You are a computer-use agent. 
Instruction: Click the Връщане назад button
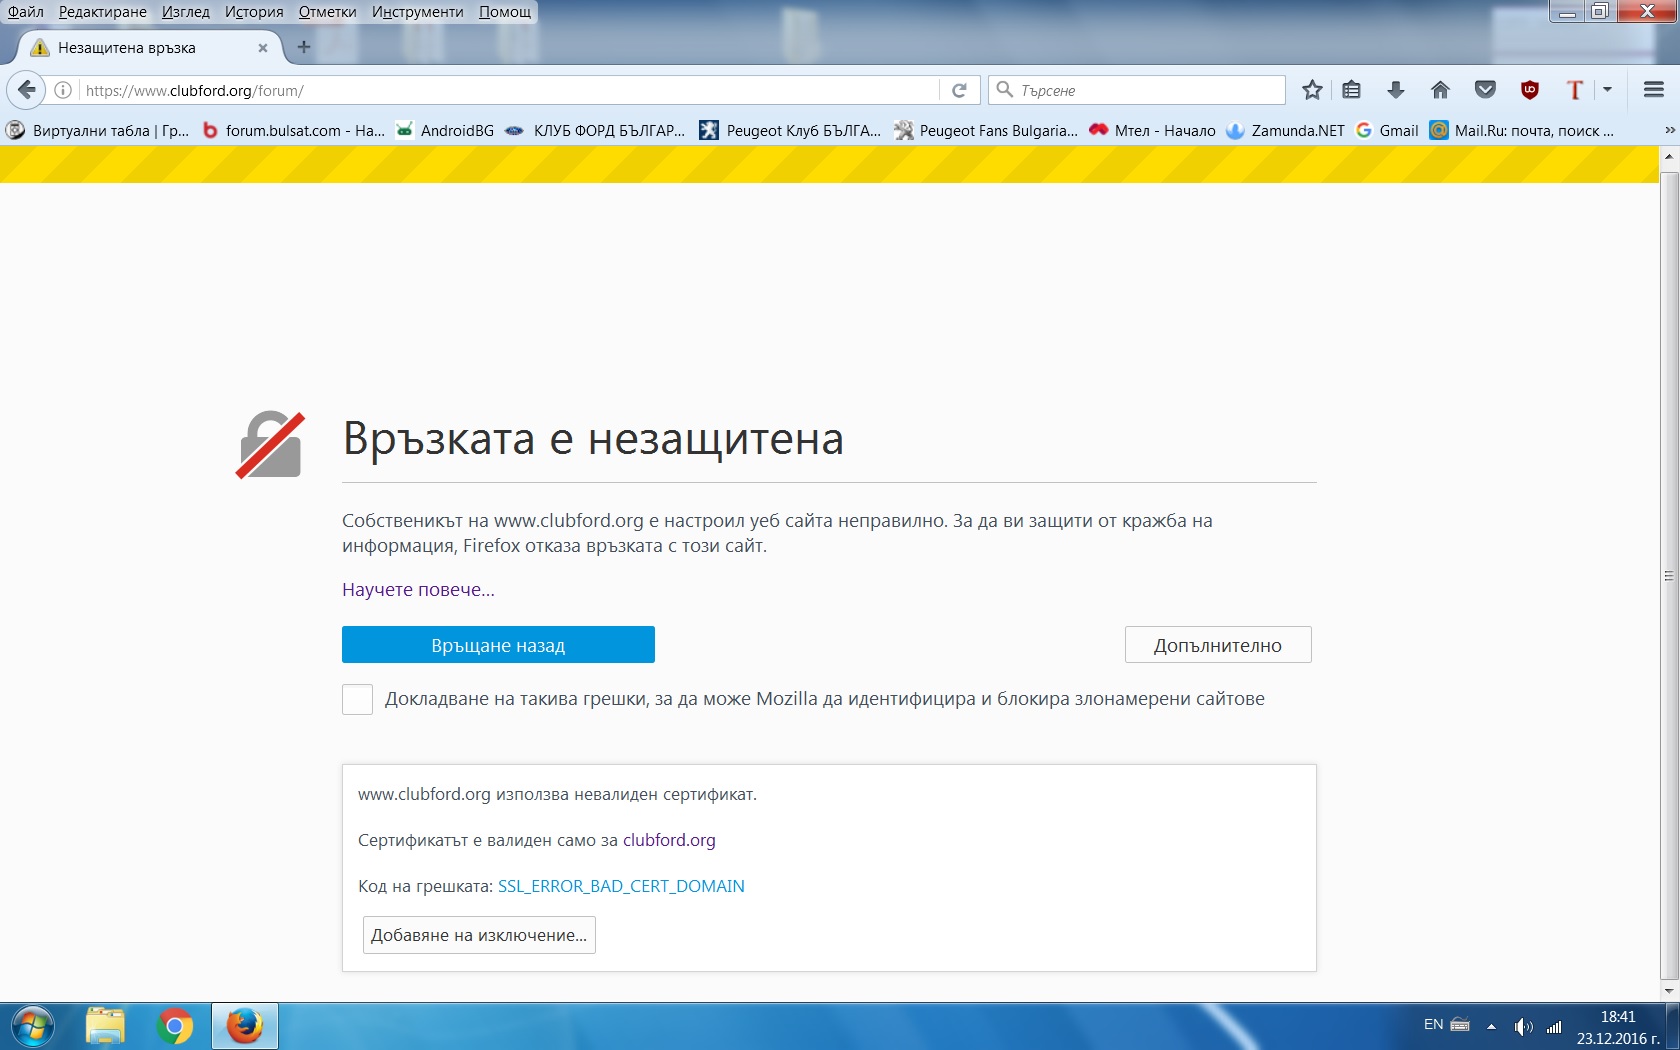click(498, 645)
